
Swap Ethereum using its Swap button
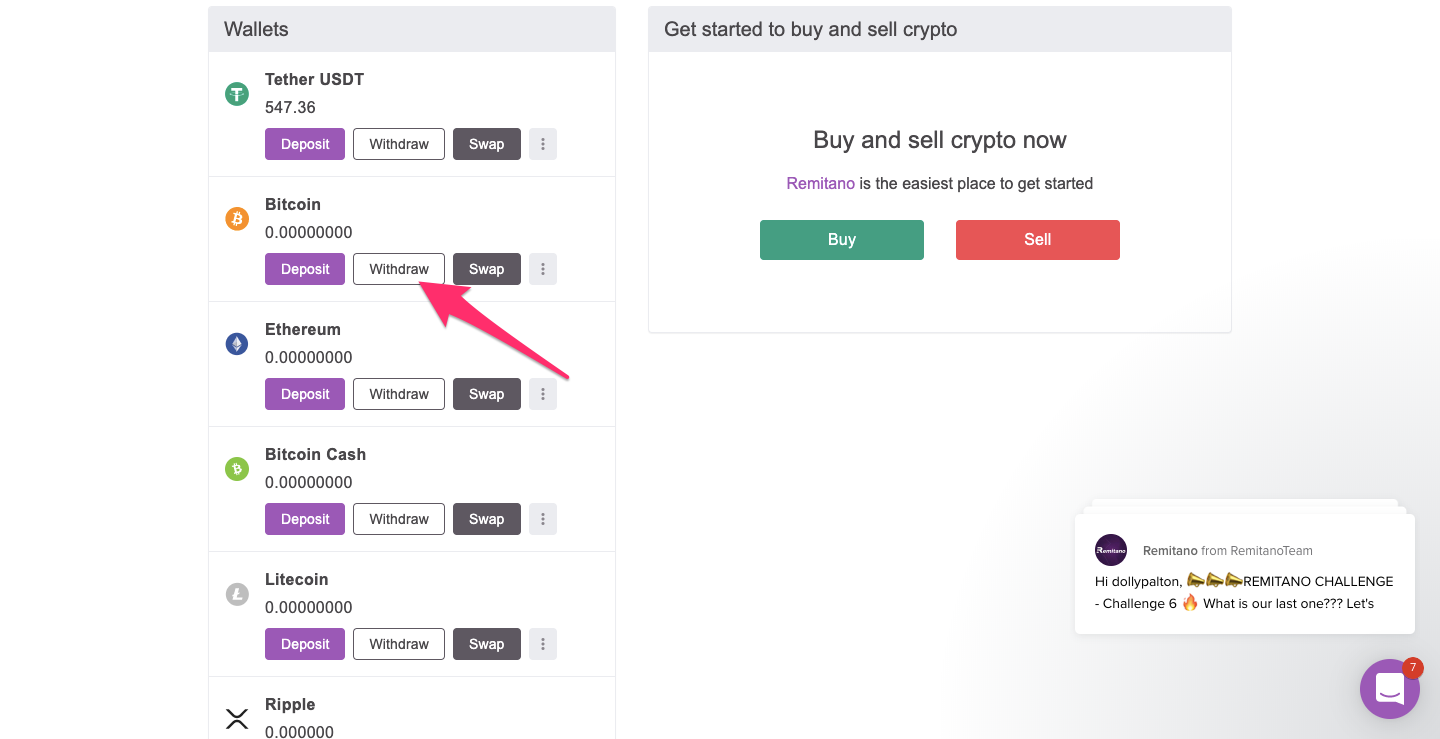click(487, 394)
